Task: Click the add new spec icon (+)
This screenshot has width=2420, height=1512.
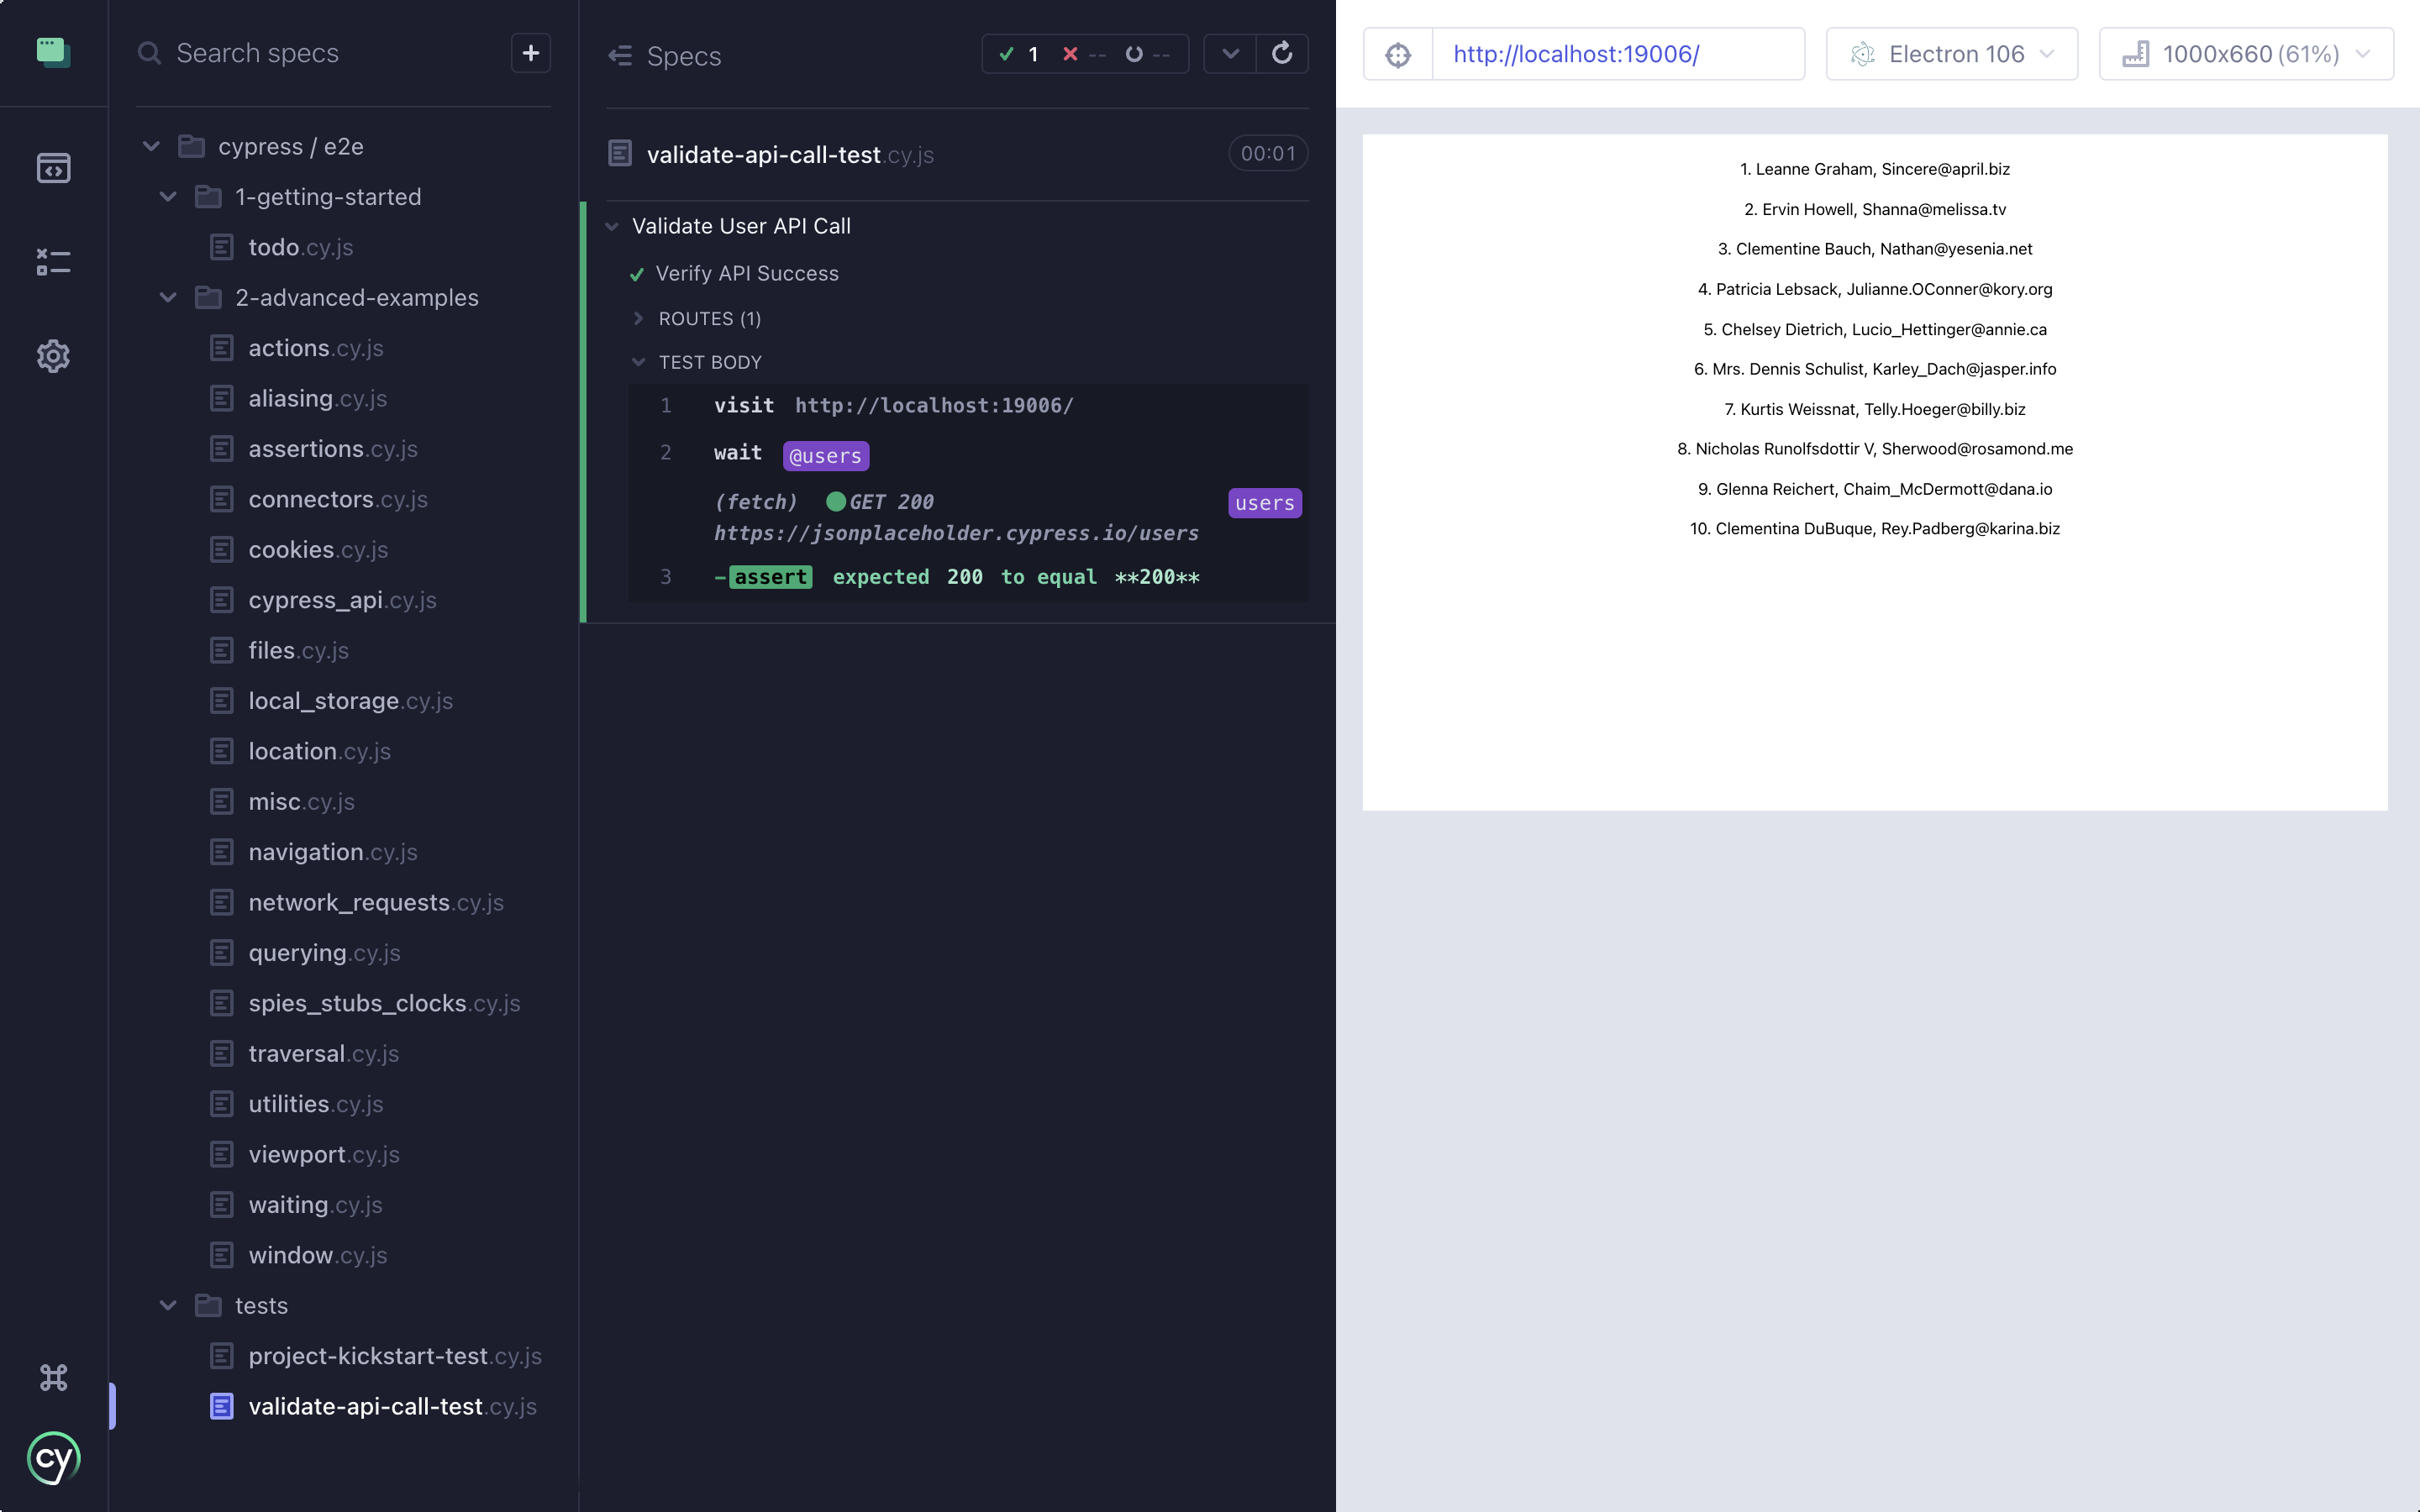Action: pos(531,54)
